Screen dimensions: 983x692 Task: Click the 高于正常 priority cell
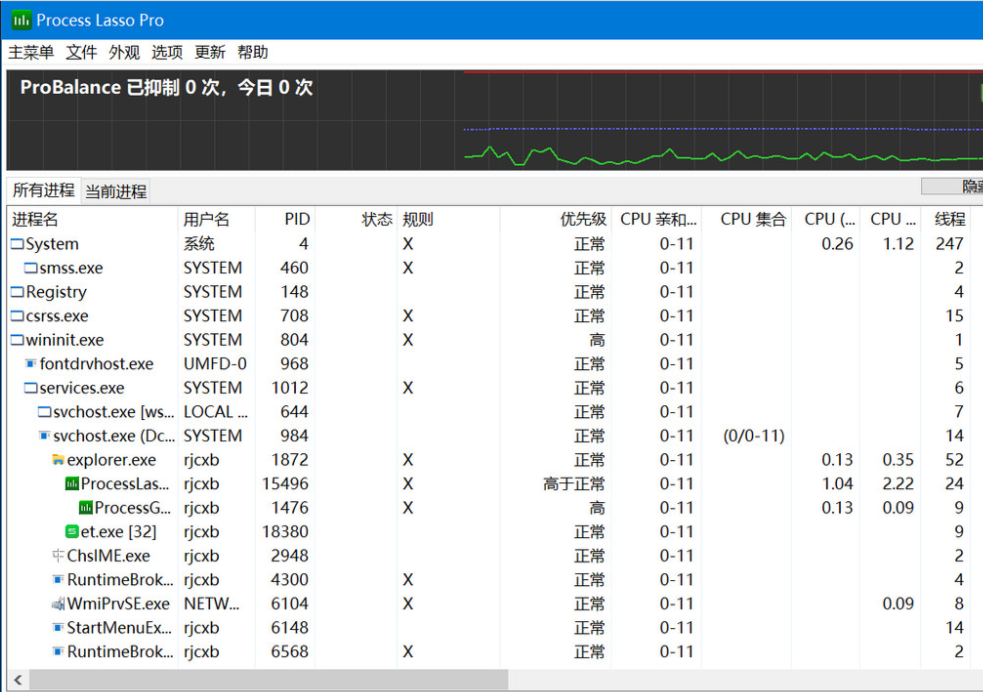(574, 484)
